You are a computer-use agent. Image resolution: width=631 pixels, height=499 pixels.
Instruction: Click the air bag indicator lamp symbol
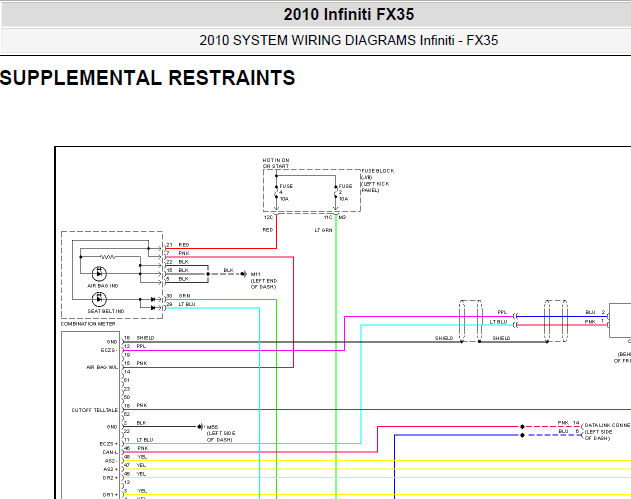(99, 274)
